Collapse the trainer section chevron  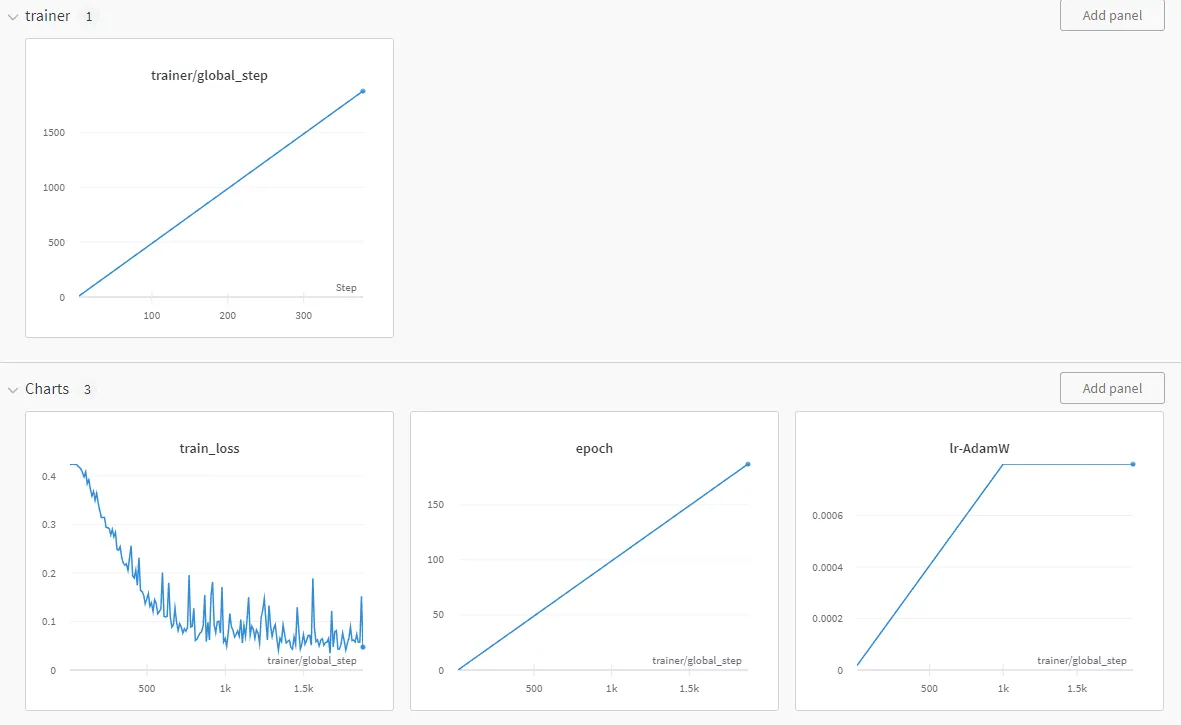click(x=13, y=17)
